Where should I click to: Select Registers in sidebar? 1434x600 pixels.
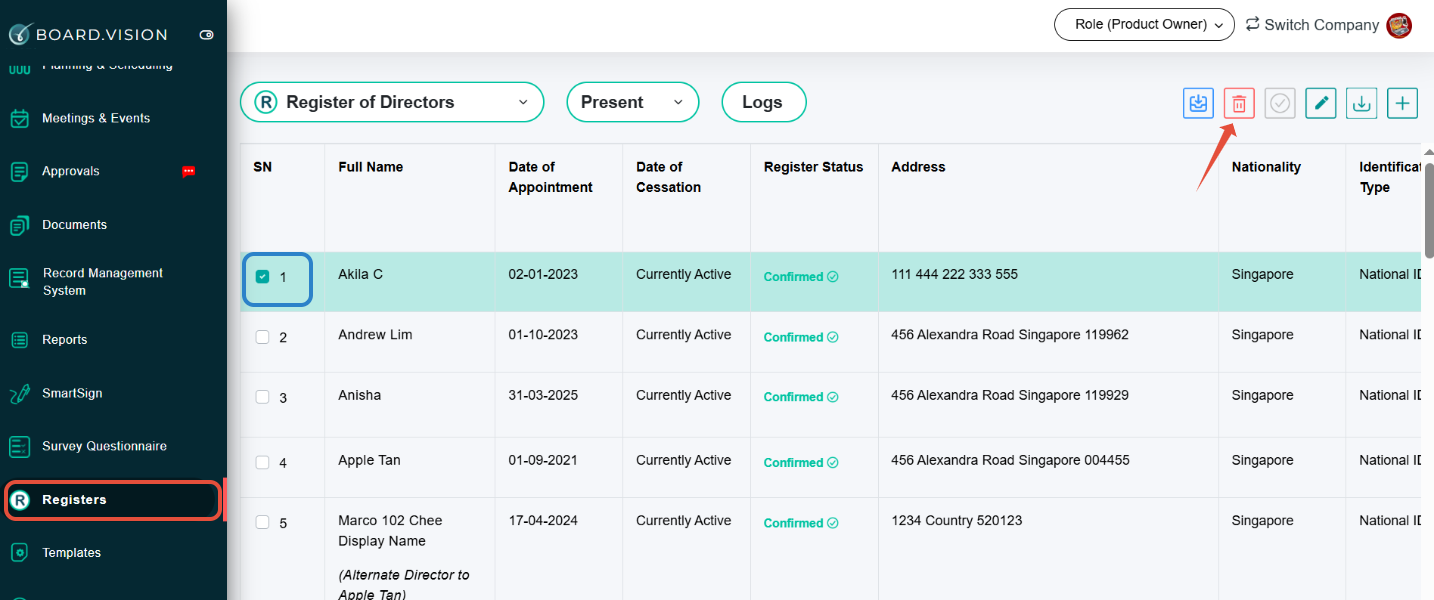pos(112,500)
